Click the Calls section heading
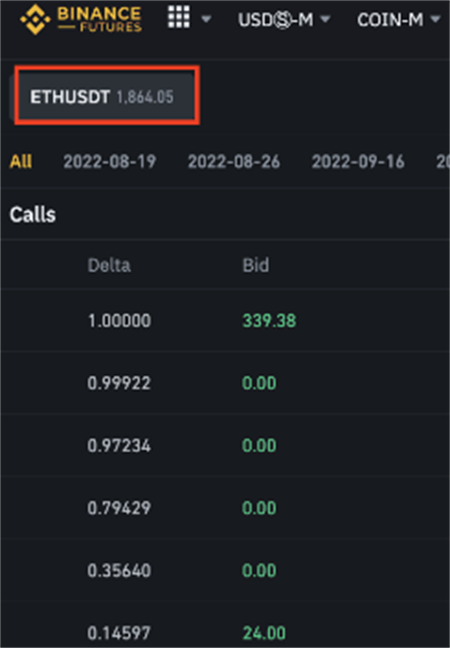This screenshot has width=450, height=648. 33,214
